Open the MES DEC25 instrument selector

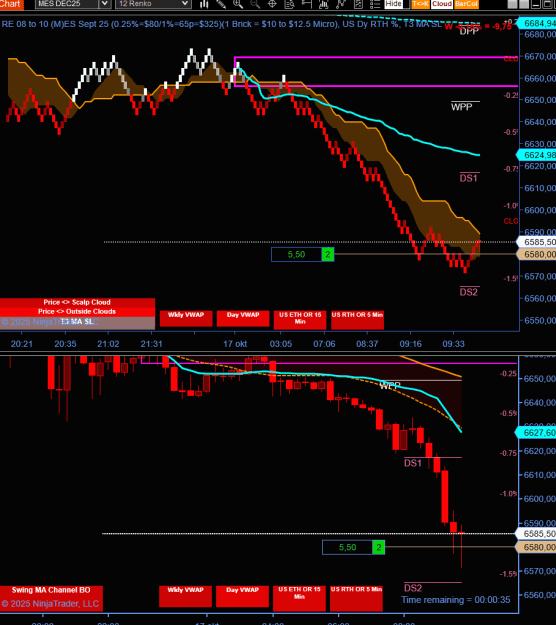pyautogui.click(x=67, y=4)
